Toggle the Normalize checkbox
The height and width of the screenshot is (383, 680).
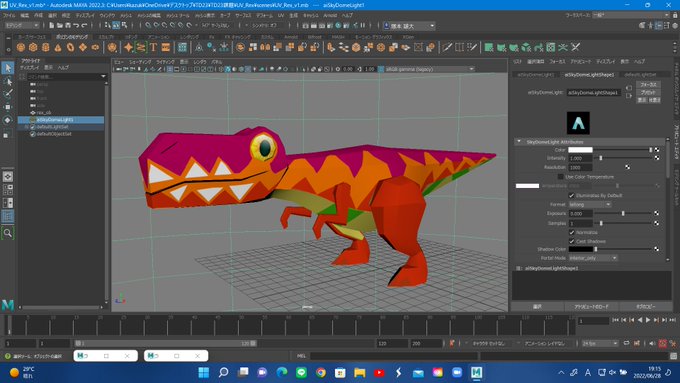572,232
